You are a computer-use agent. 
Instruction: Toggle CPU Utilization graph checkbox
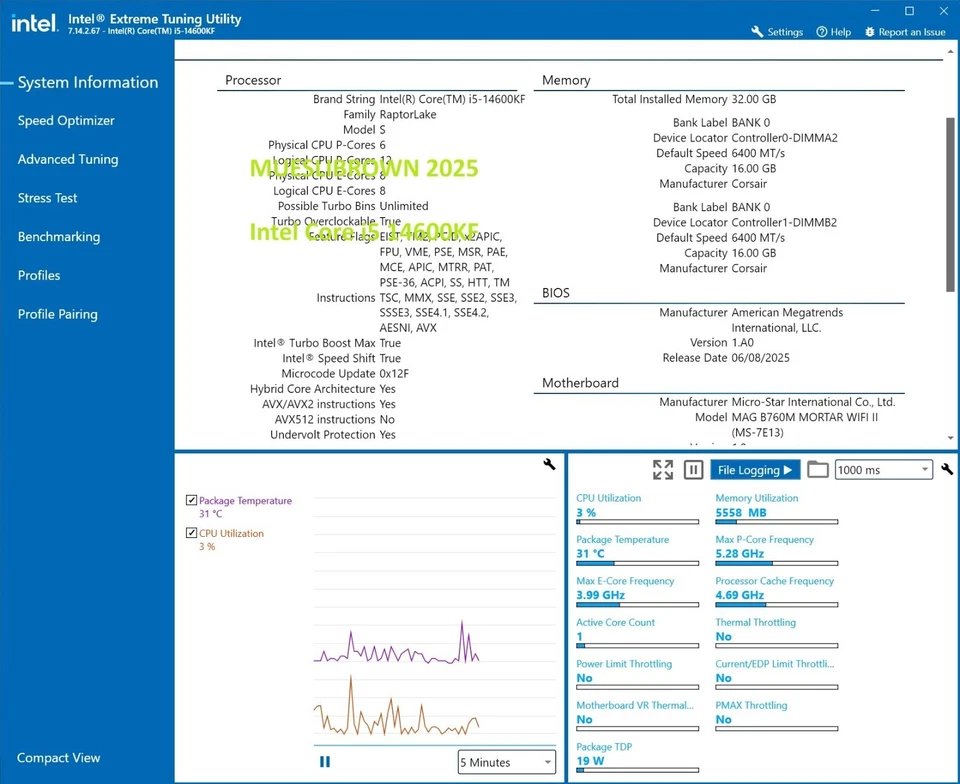(x=191, y=532)
